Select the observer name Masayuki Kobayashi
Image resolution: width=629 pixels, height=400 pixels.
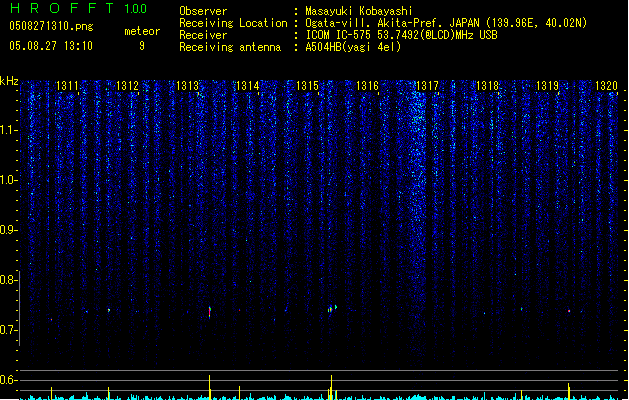tap(358, 11)
